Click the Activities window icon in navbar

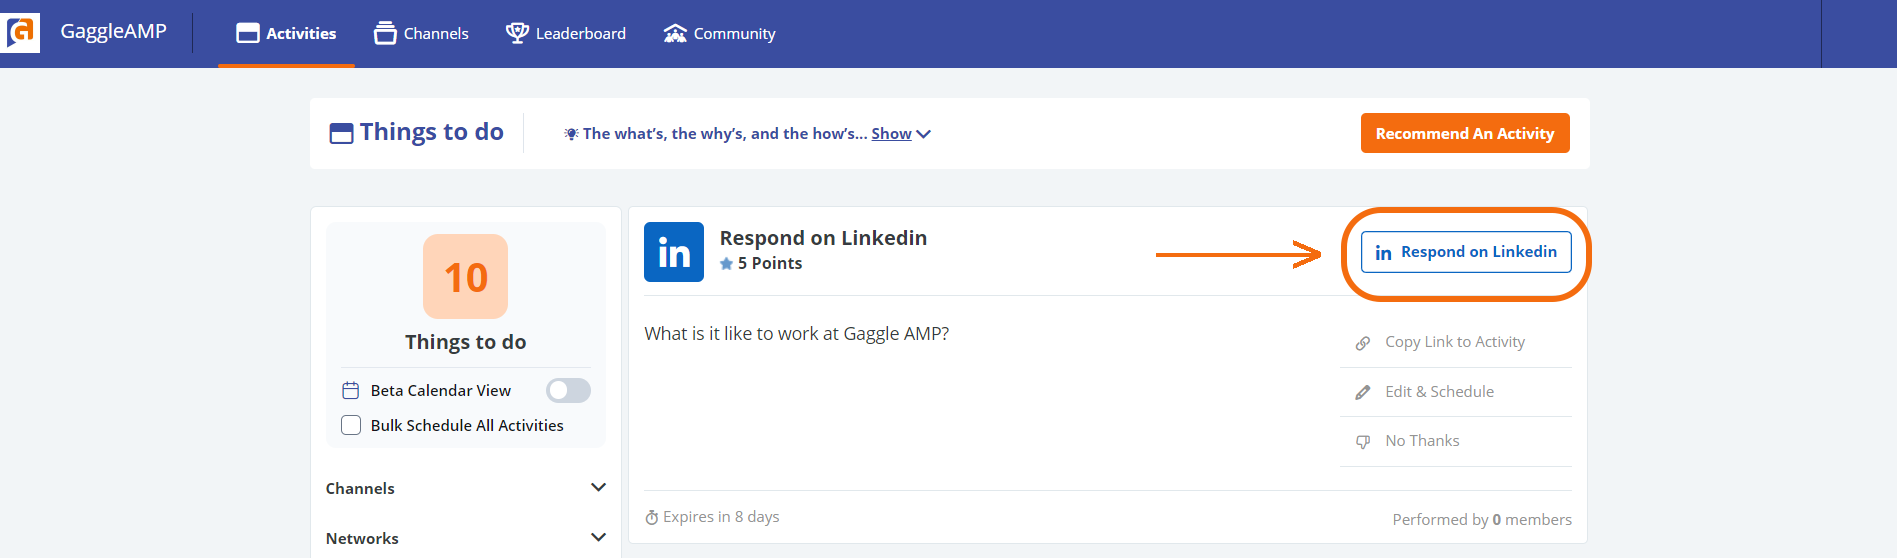(x=247, y=33)
